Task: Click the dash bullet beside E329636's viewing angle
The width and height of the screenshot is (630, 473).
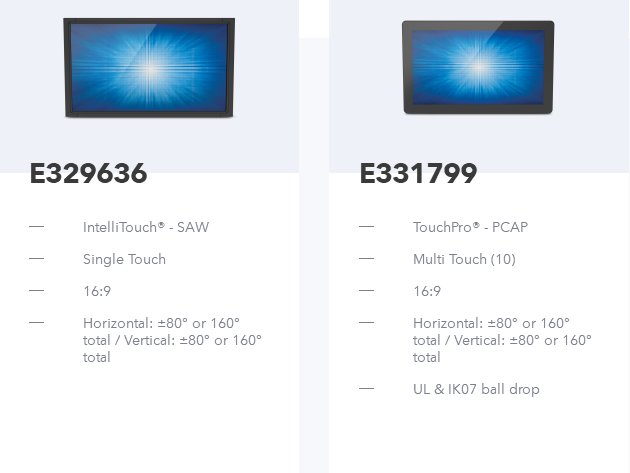Action: pos(37,322)
